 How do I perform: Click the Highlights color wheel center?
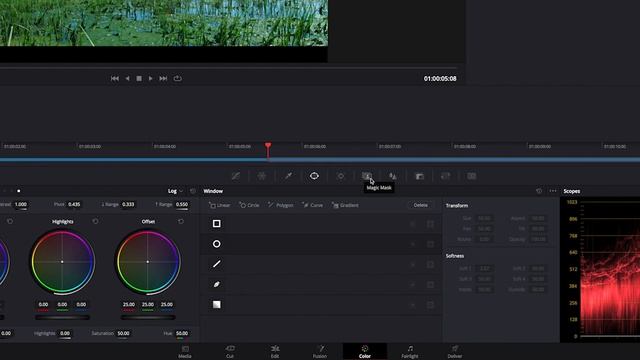point(62,262)
